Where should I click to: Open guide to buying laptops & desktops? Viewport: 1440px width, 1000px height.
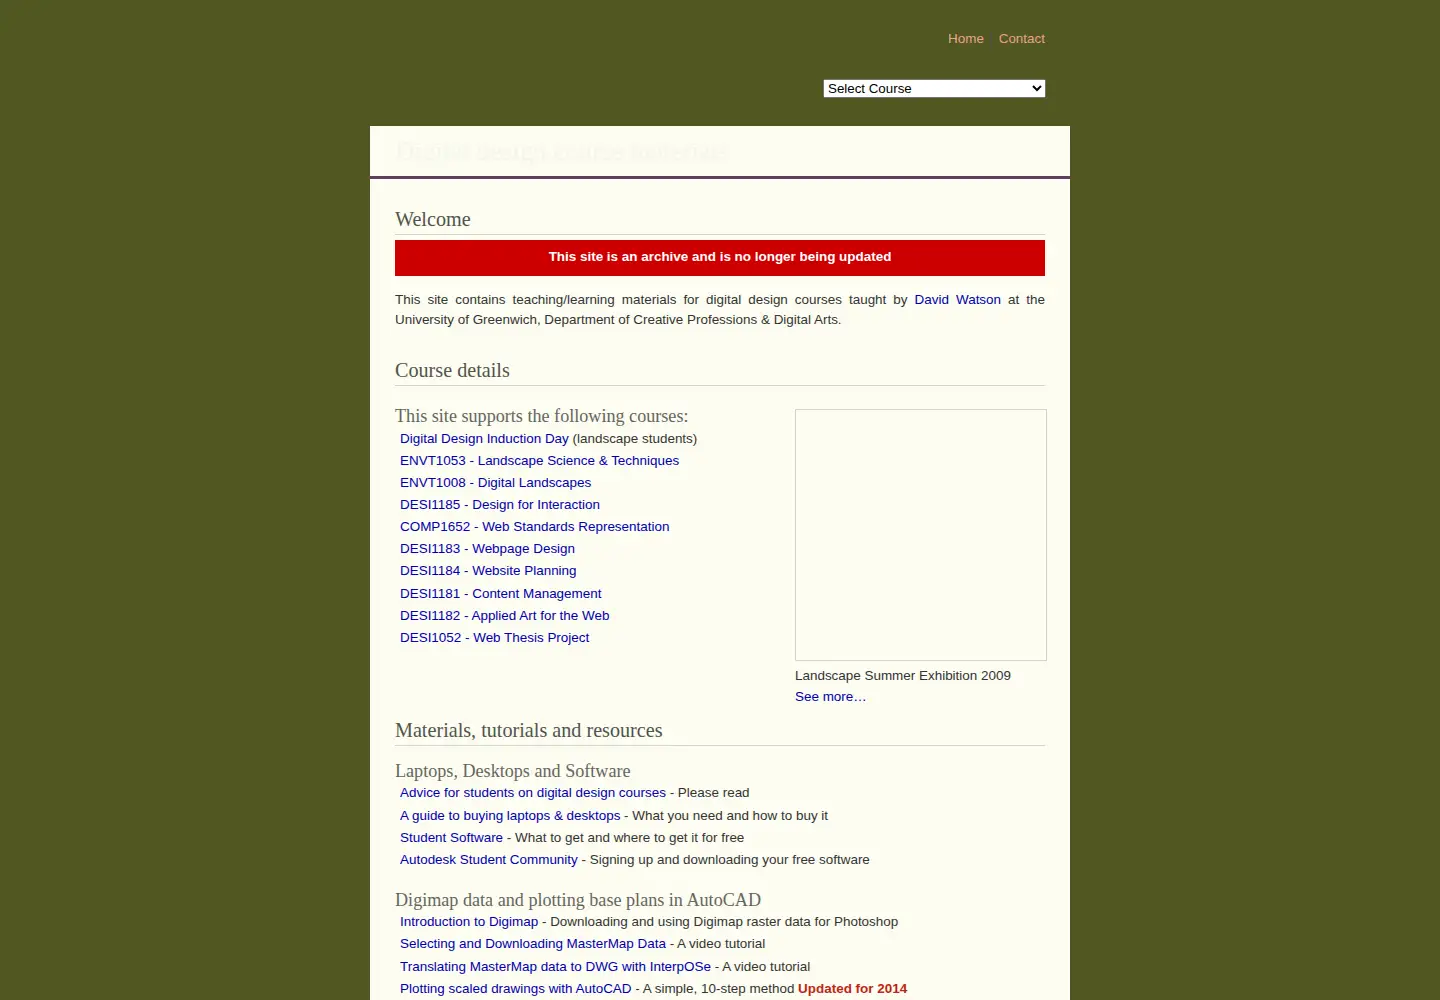(510, 816)
